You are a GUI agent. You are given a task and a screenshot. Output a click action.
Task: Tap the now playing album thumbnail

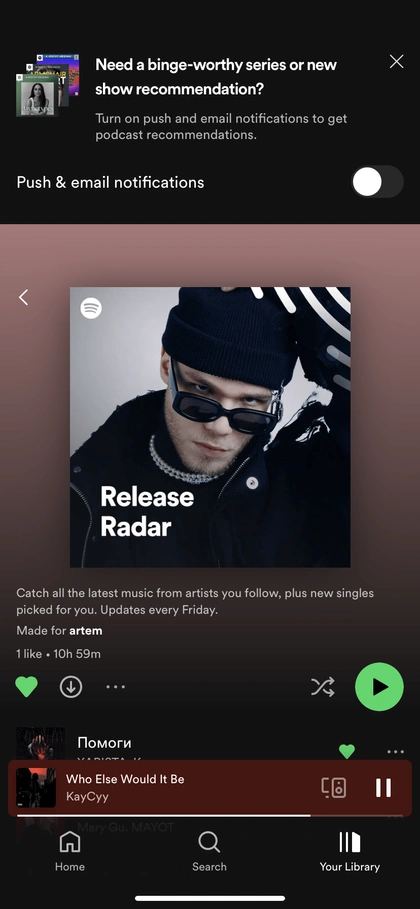36,788
